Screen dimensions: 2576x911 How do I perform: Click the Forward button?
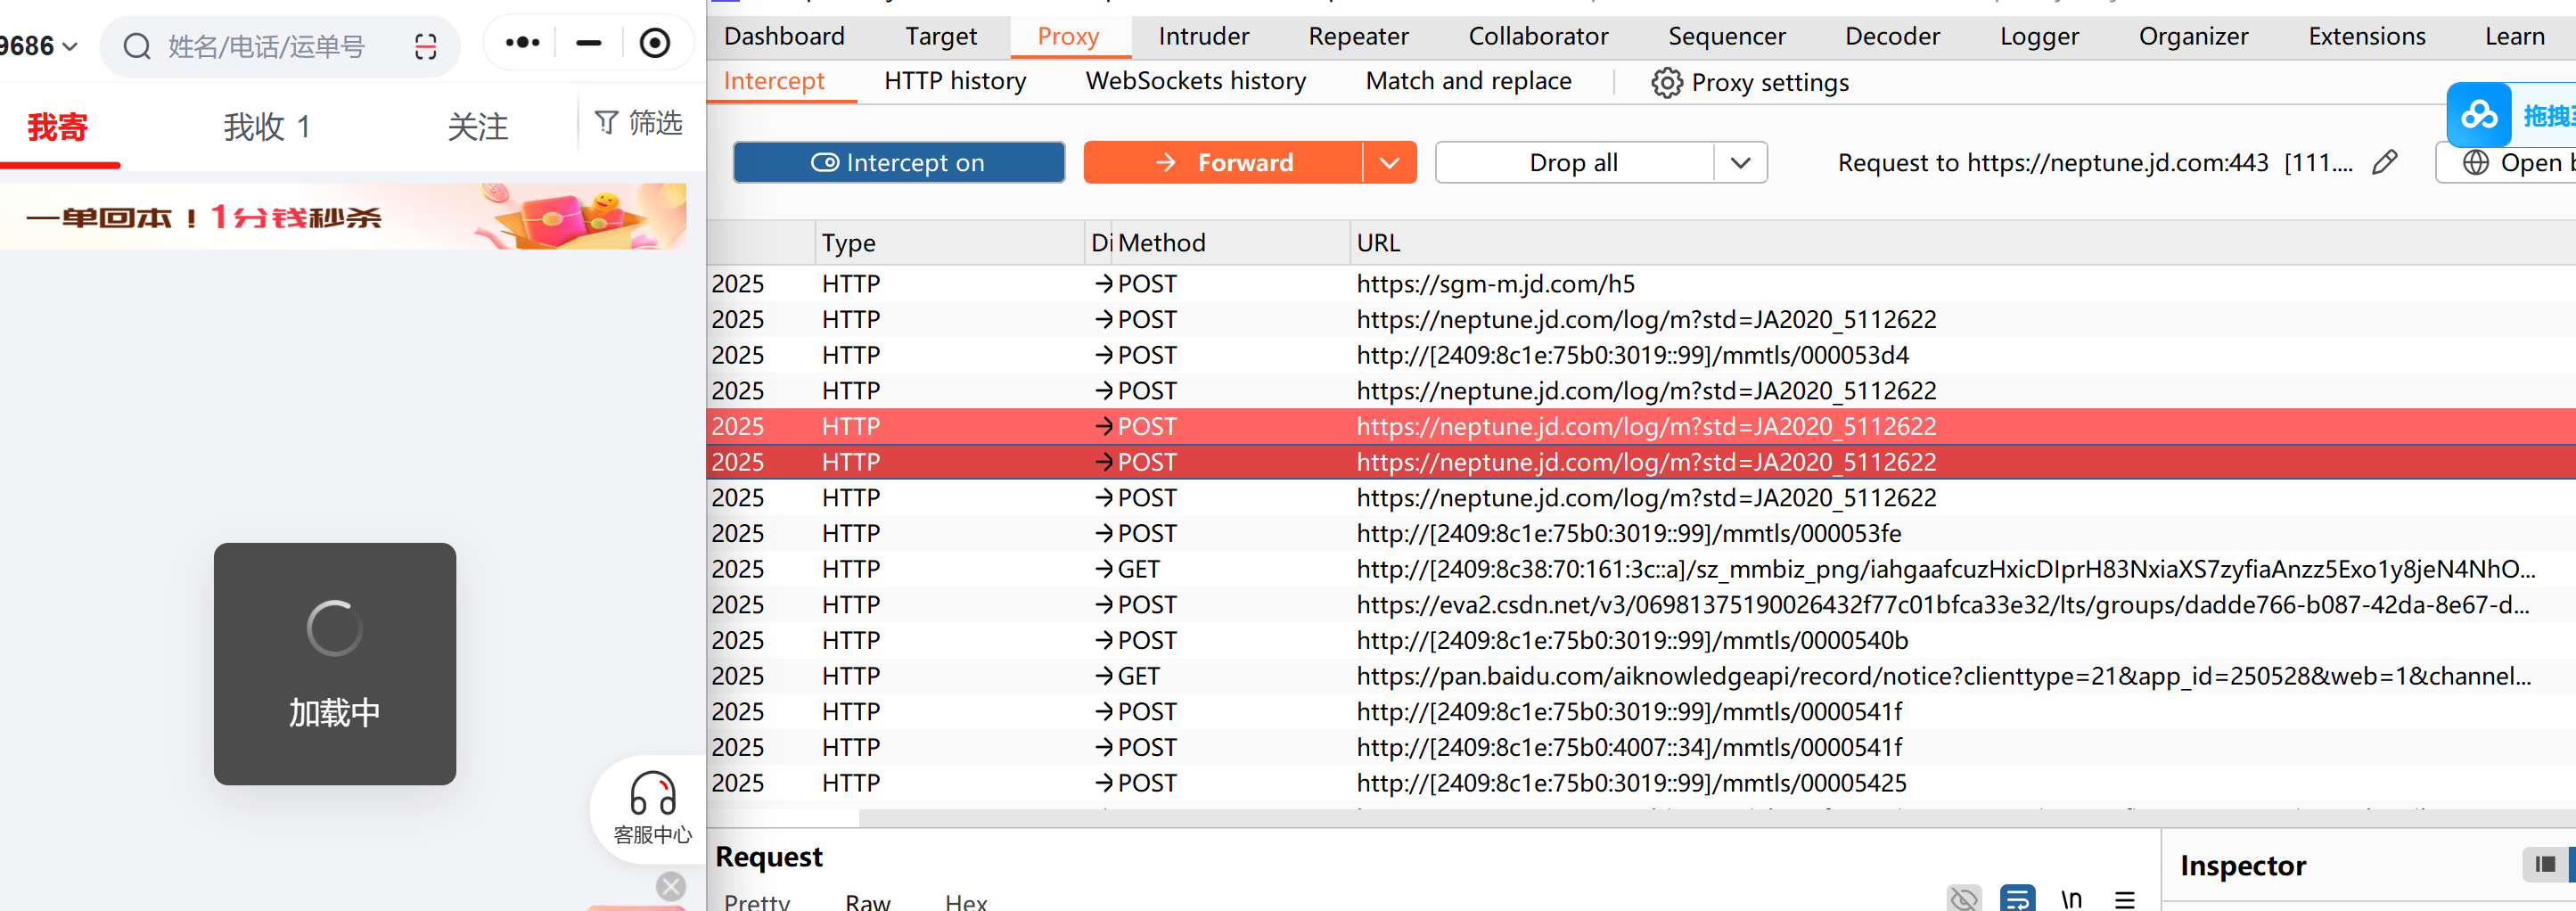tap(1223, 162)
